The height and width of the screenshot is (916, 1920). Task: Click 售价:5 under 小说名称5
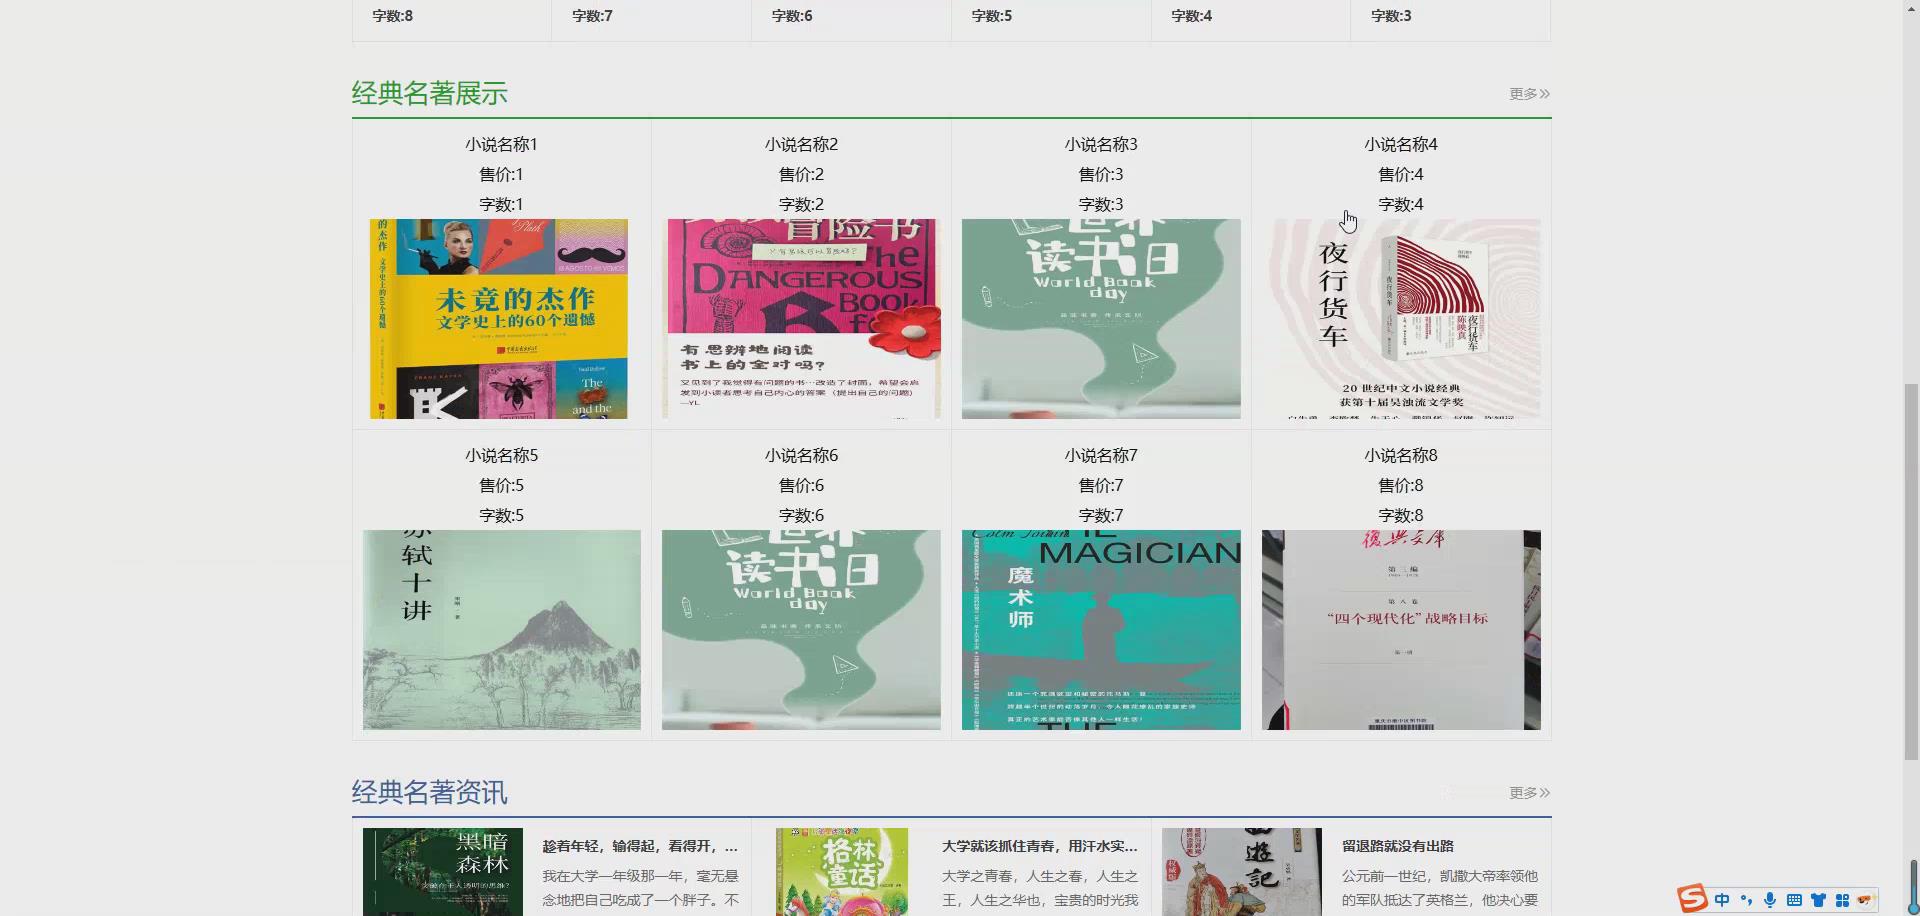(501, 486)
